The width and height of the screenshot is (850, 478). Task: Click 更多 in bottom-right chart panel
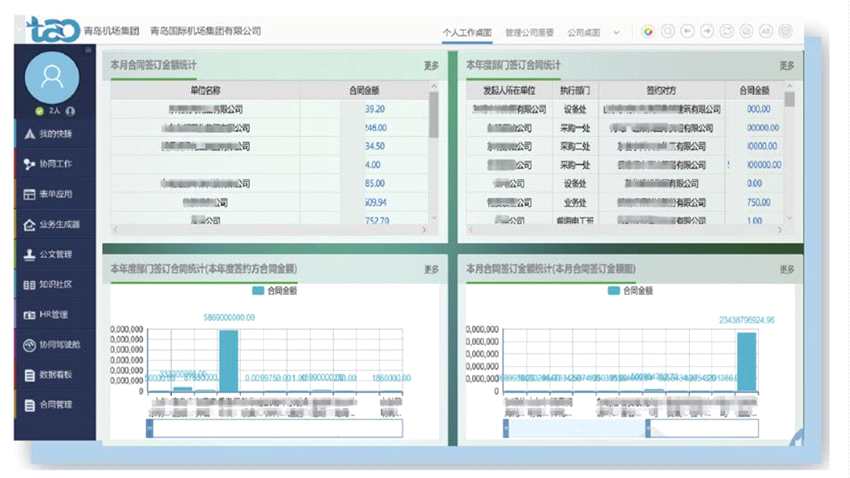pos(787,269)
